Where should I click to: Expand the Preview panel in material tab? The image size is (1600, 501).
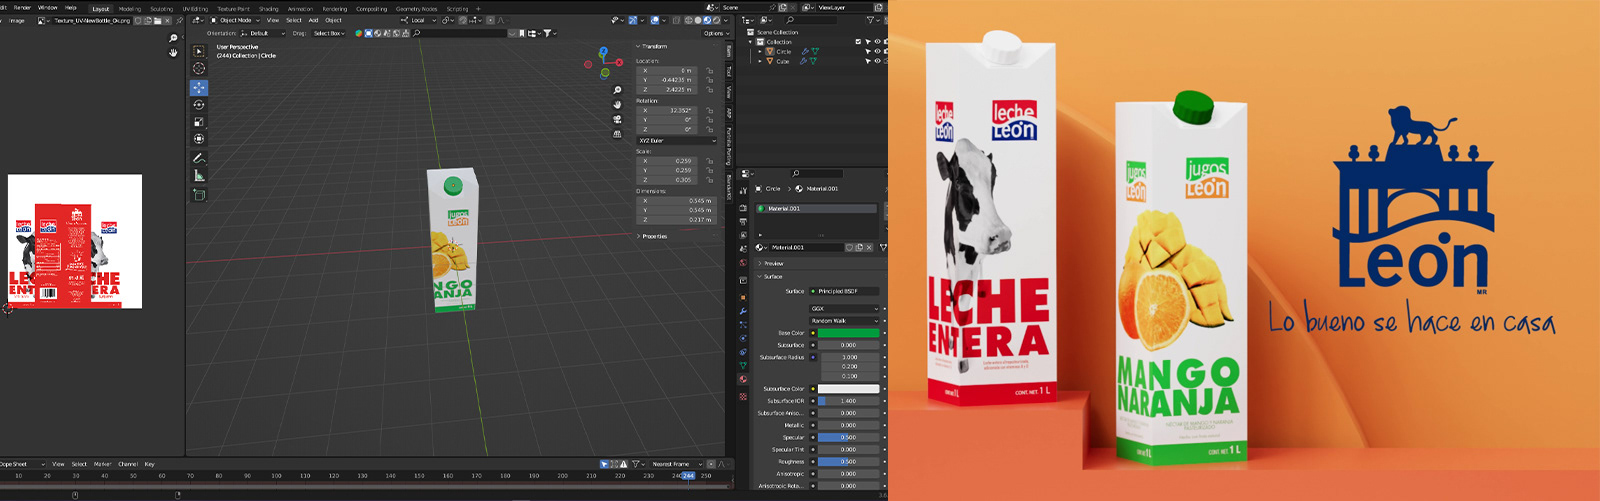[772, 264]
